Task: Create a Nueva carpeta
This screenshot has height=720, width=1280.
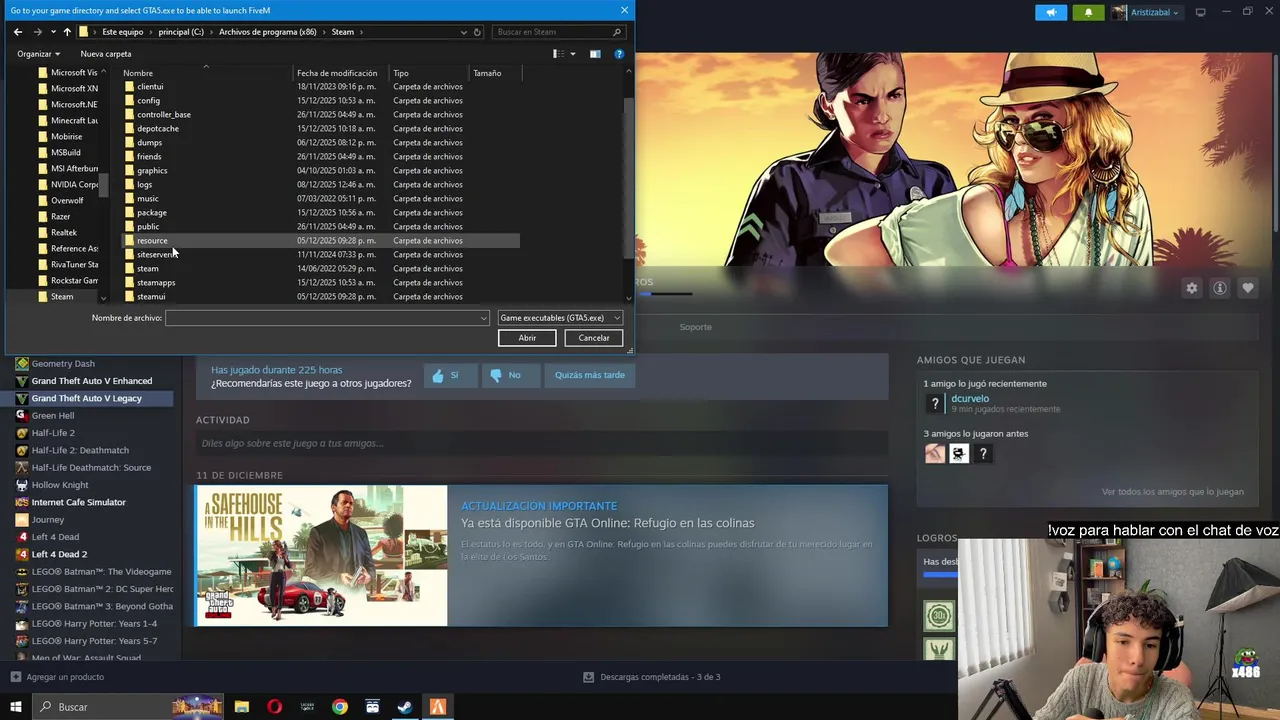Action: [105, 54]
